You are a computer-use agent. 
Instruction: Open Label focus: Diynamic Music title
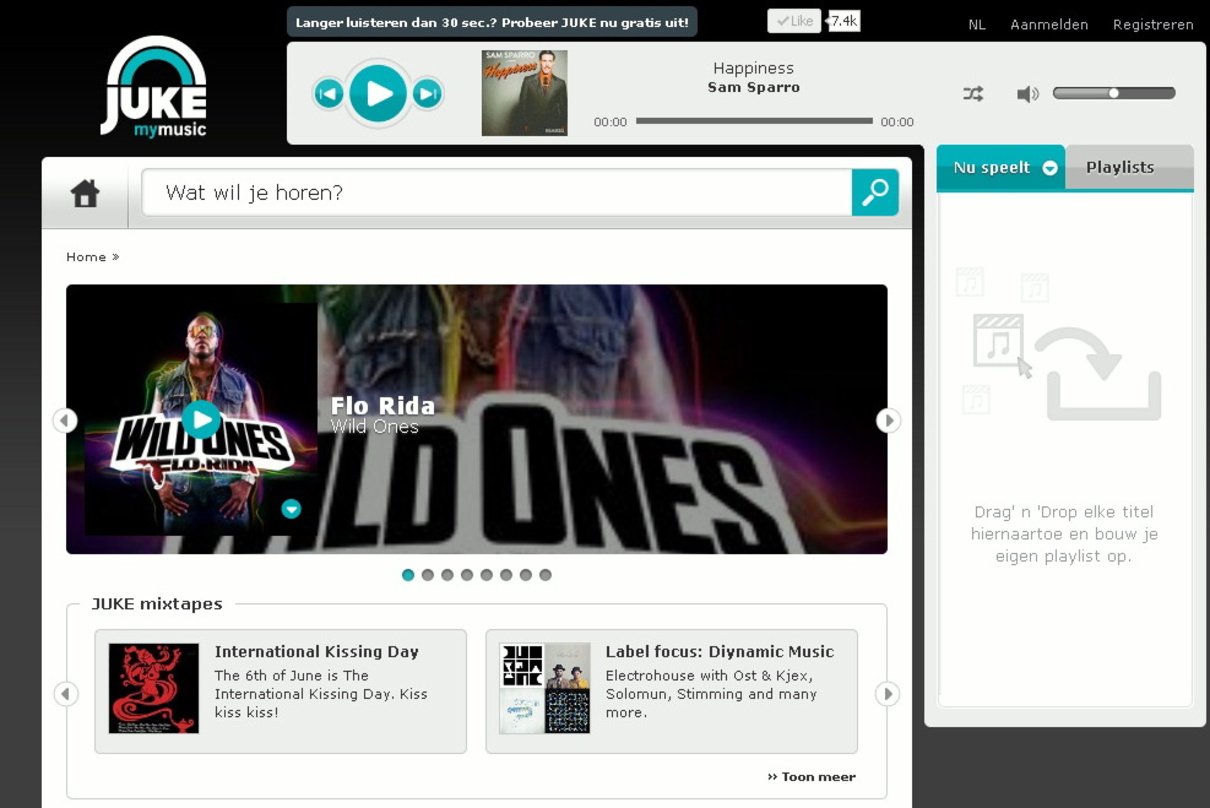click(720, 652)
